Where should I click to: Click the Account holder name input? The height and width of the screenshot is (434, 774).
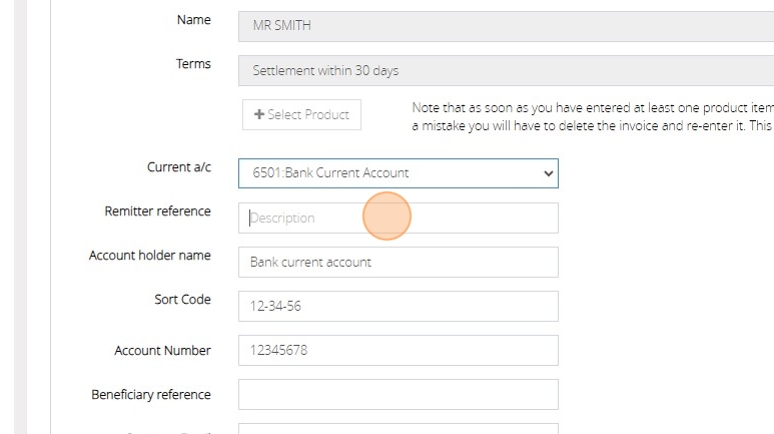coord(397,262)
